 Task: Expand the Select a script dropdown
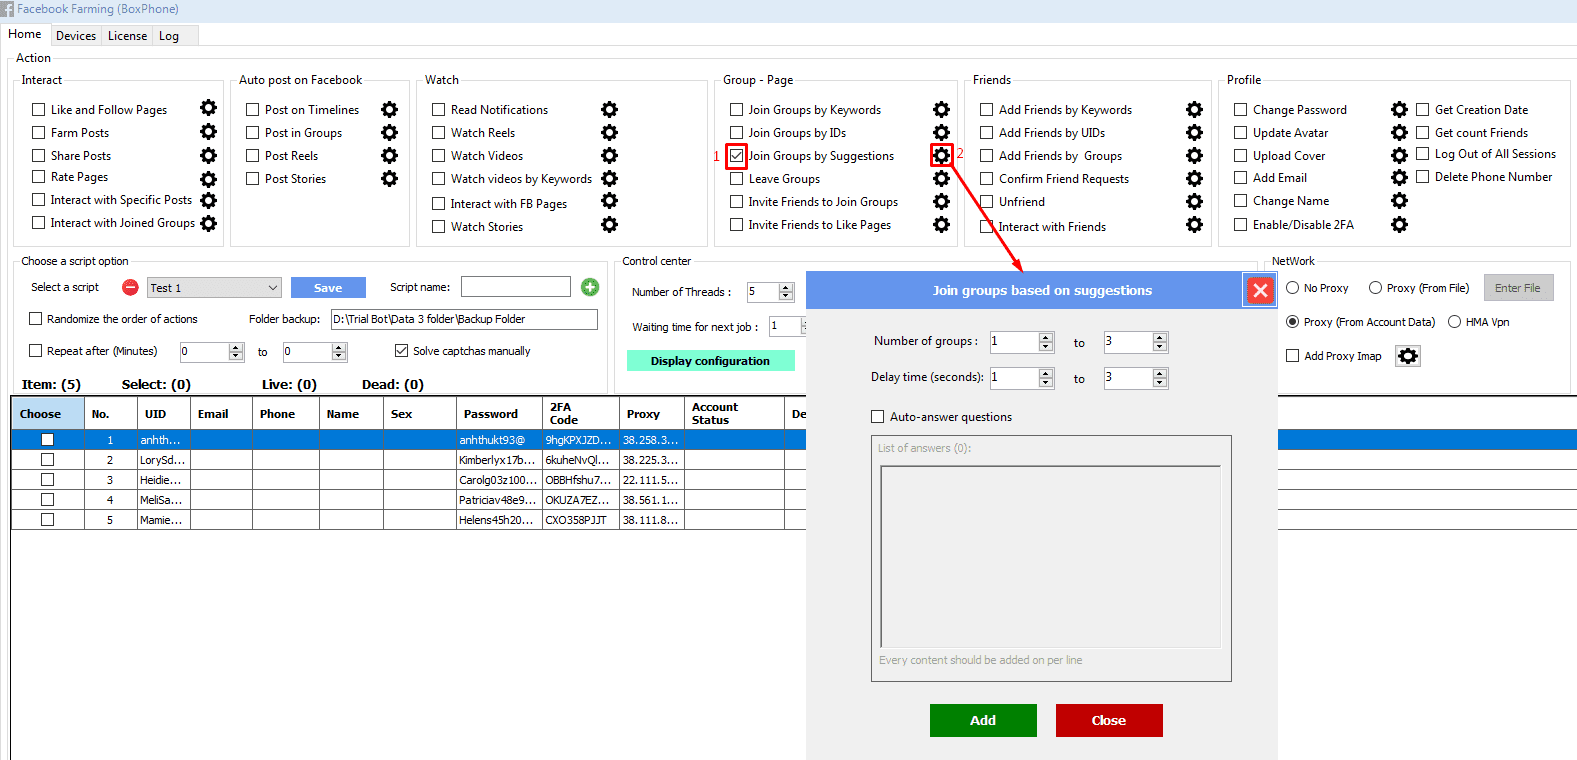(273, 288)
